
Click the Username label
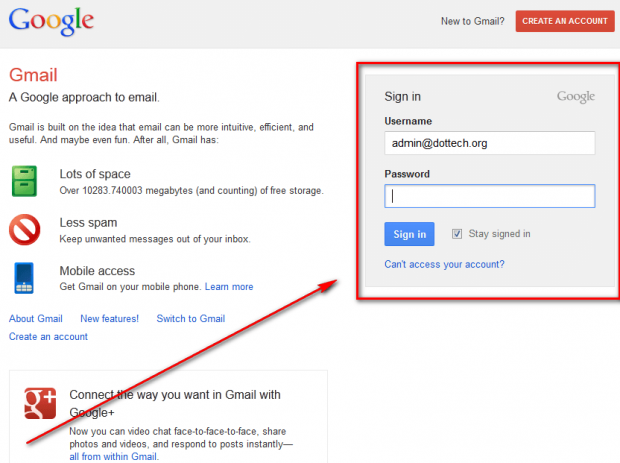[408, 121]
